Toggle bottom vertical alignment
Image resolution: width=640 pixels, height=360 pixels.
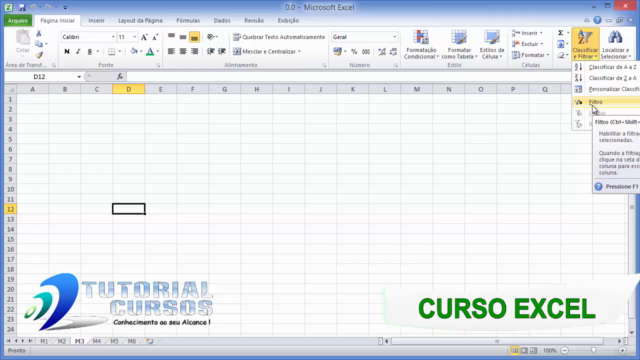[194, 37]
